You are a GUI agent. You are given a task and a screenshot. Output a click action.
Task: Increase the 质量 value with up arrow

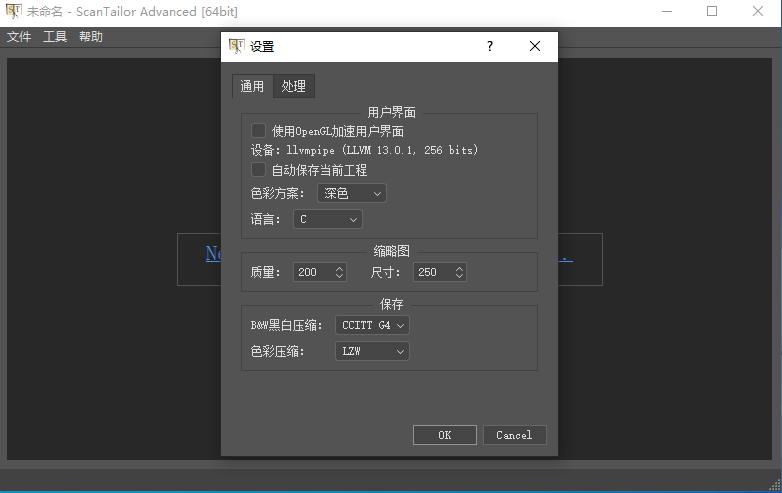pyautogui.click(x=340, y=268)
